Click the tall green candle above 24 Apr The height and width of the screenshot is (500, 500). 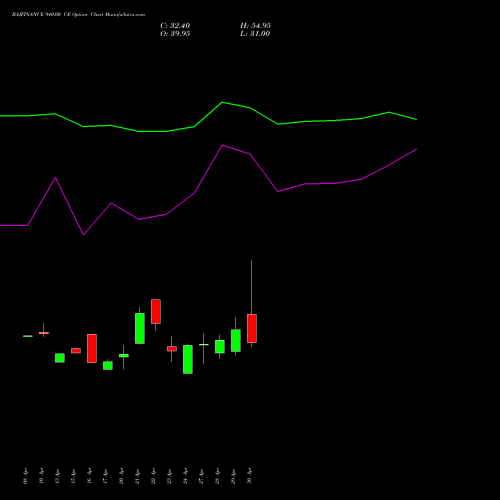[x=188, y=359]
